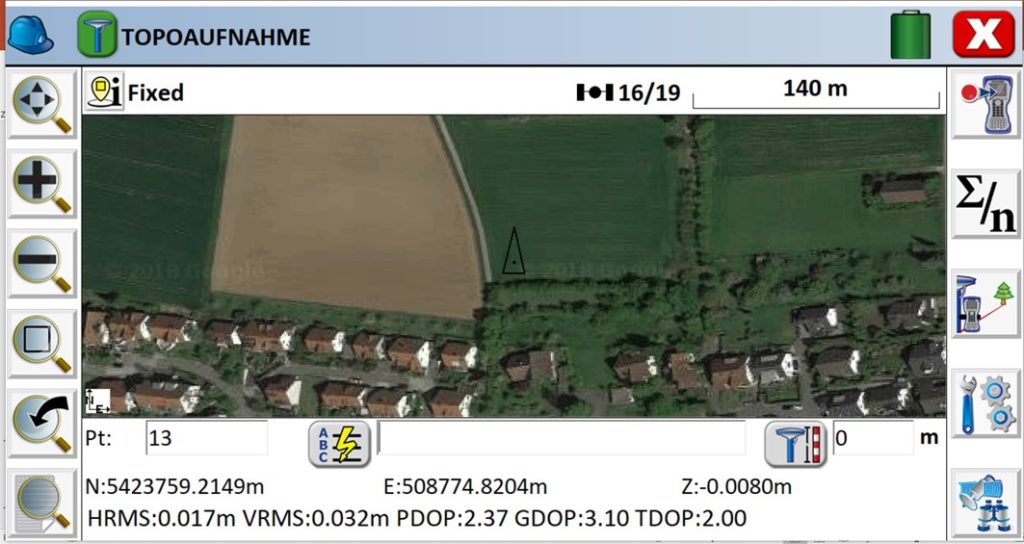Open the offset measurement tree icon
The image size is (1024, 544).
(x=984, y=304)
